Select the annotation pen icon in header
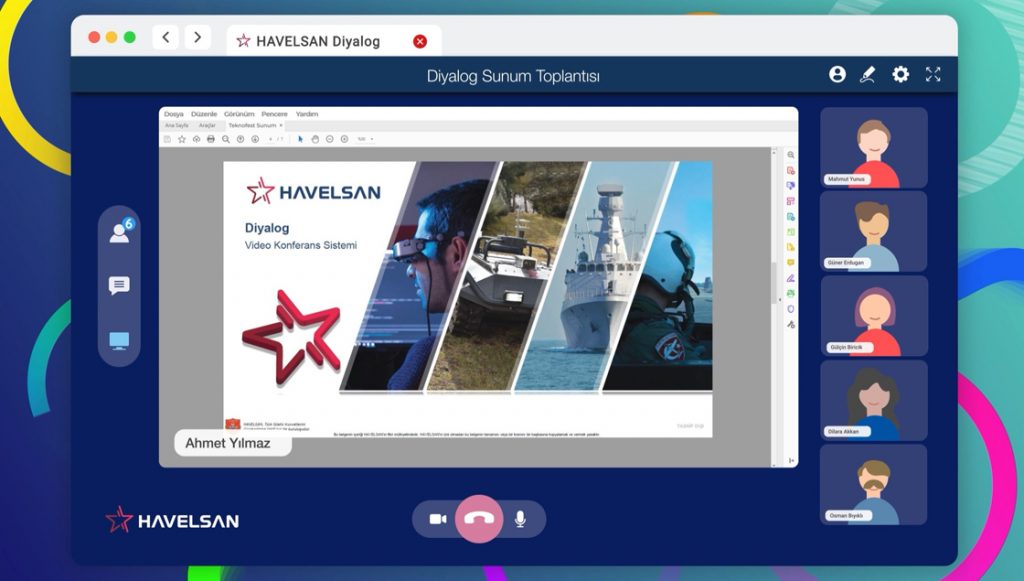This screenshot has height=581, width=1024. click(x=868, y=75)
